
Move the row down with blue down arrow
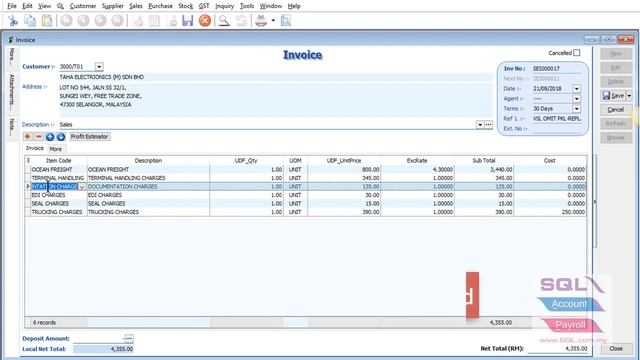[x=61, y=137]
